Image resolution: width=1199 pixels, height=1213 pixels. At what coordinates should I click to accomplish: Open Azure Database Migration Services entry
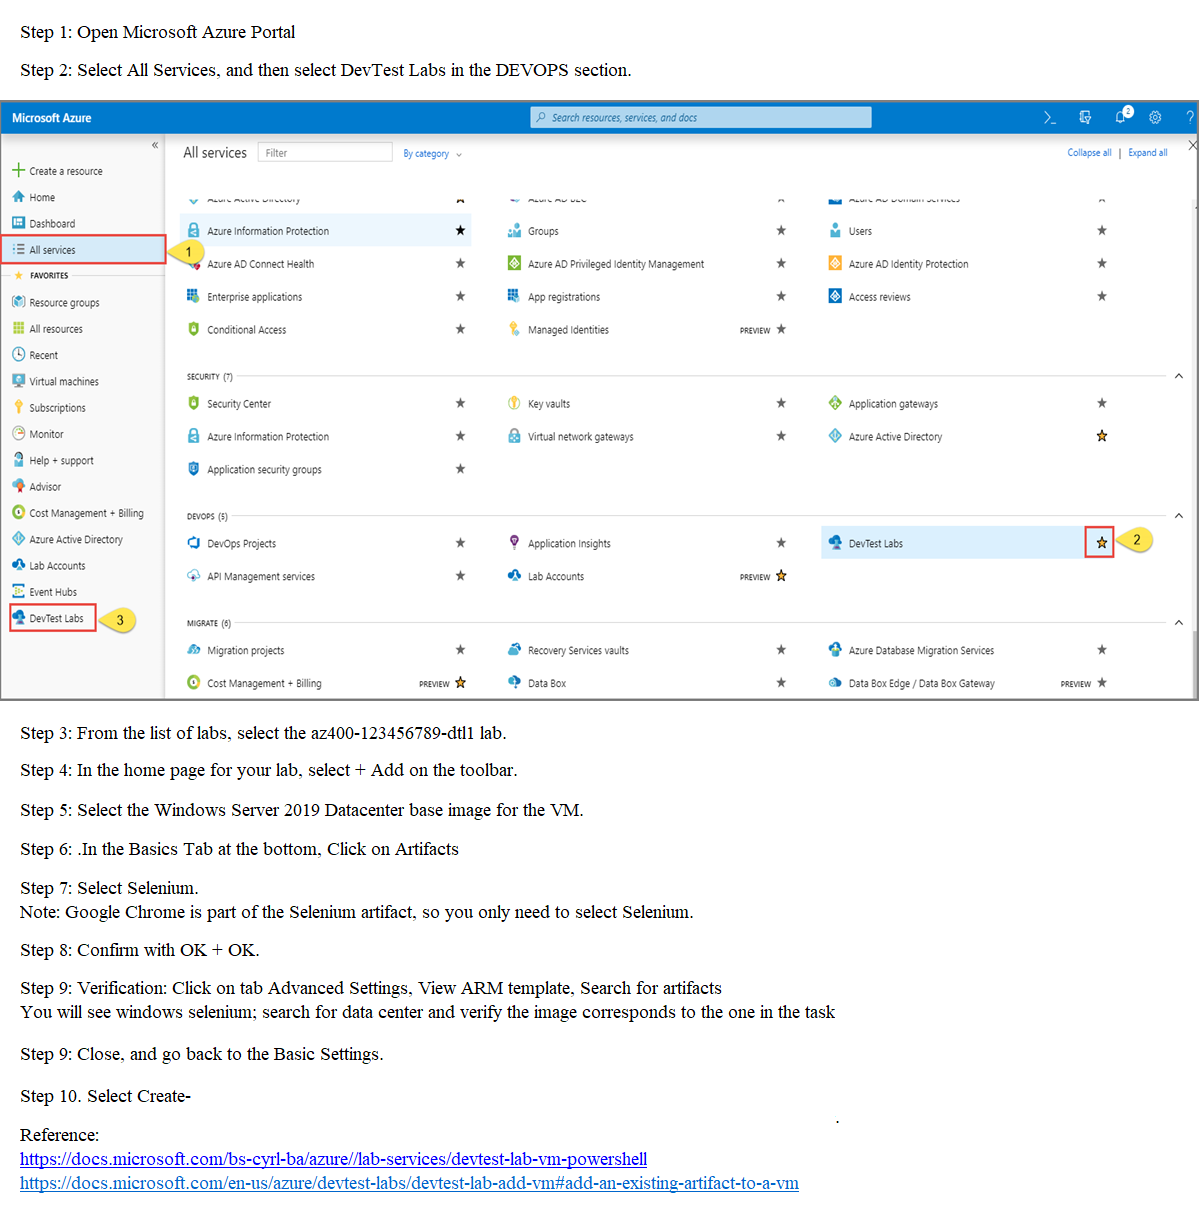coord(921,651)
